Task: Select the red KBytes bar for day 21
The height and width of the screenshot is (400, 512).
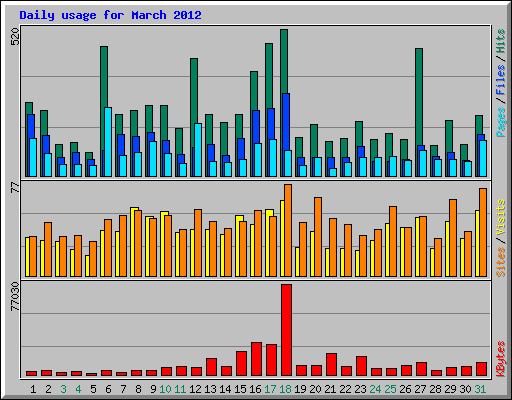Action: tap(331, 364)
